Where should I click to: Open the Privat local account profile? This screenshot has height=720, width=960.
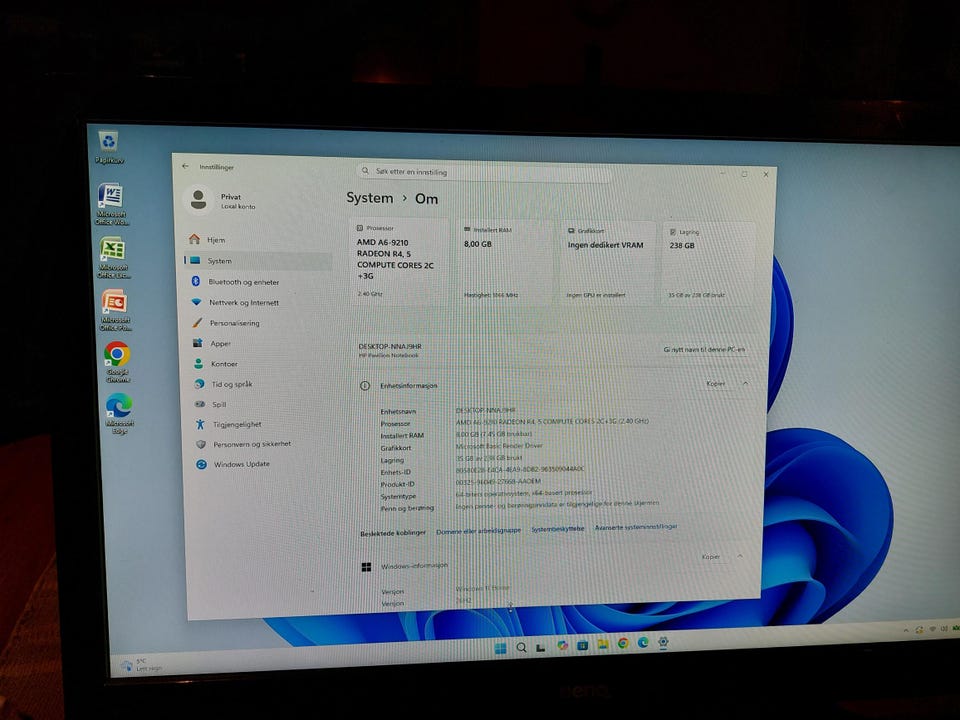coord(223,200)
